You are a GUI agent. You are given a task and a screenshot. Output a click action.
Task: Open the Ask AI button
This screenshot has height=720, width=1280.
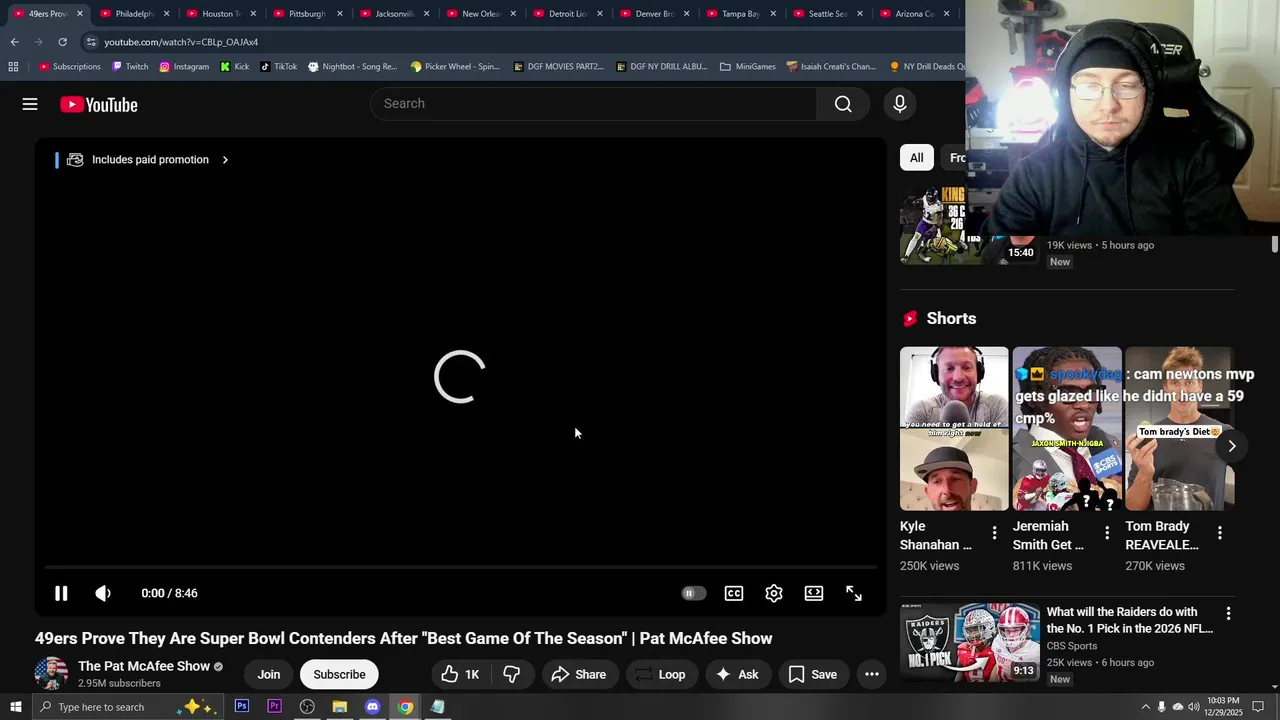tap(737, 674)
